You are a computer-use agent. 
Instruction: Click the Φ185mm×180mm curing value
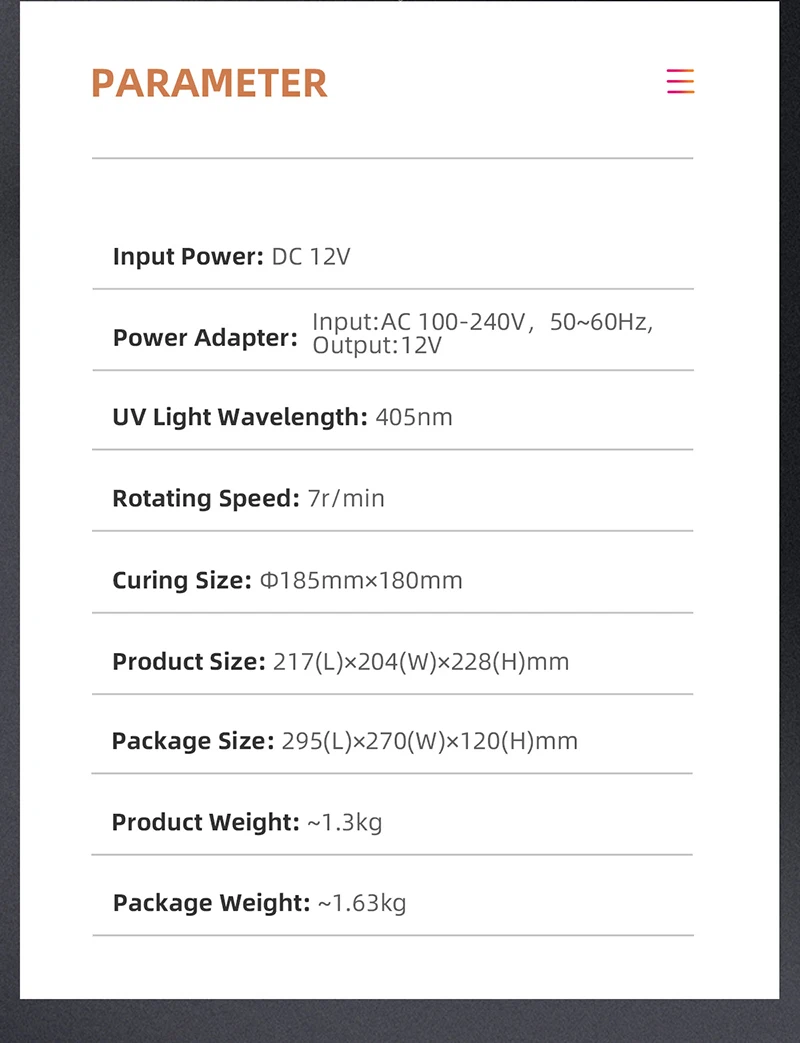(361, 580)
